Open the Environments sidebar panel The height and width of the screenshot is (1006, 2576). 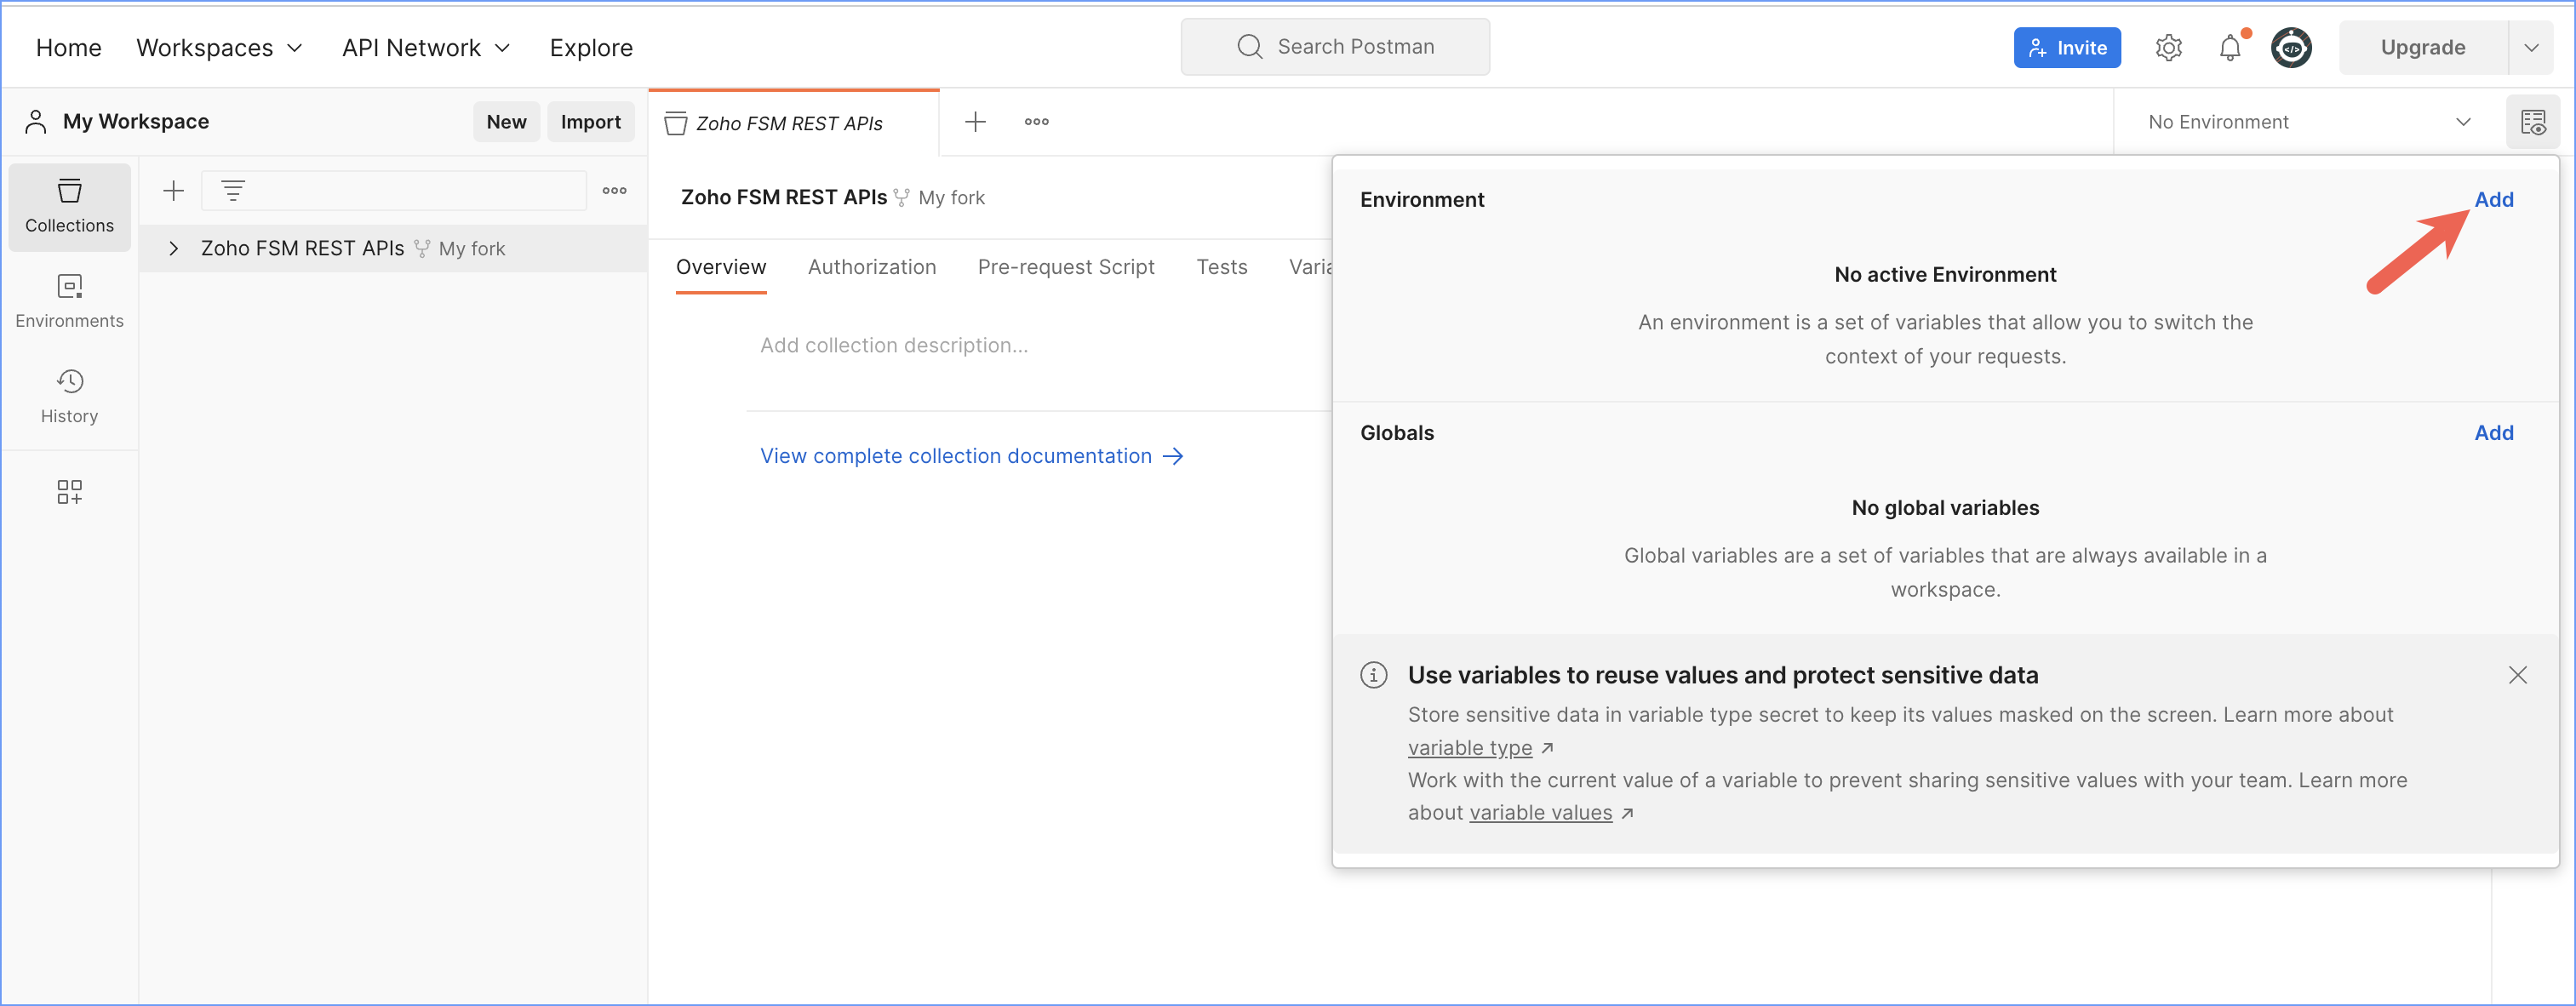[x=69, y=301]
